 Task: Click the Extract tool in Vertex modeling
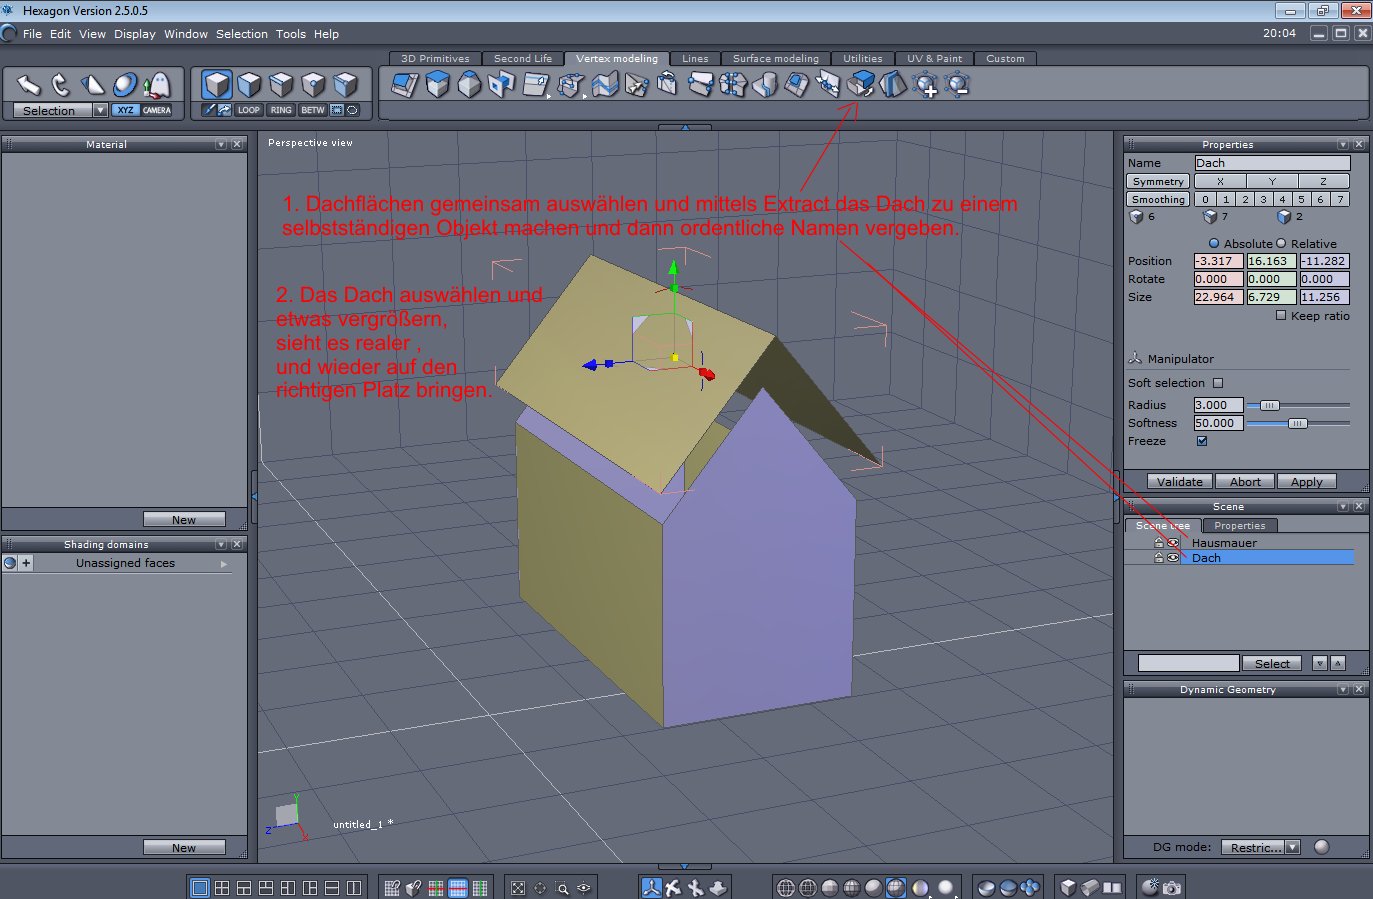pyautogui.click(x=860, y=85)
